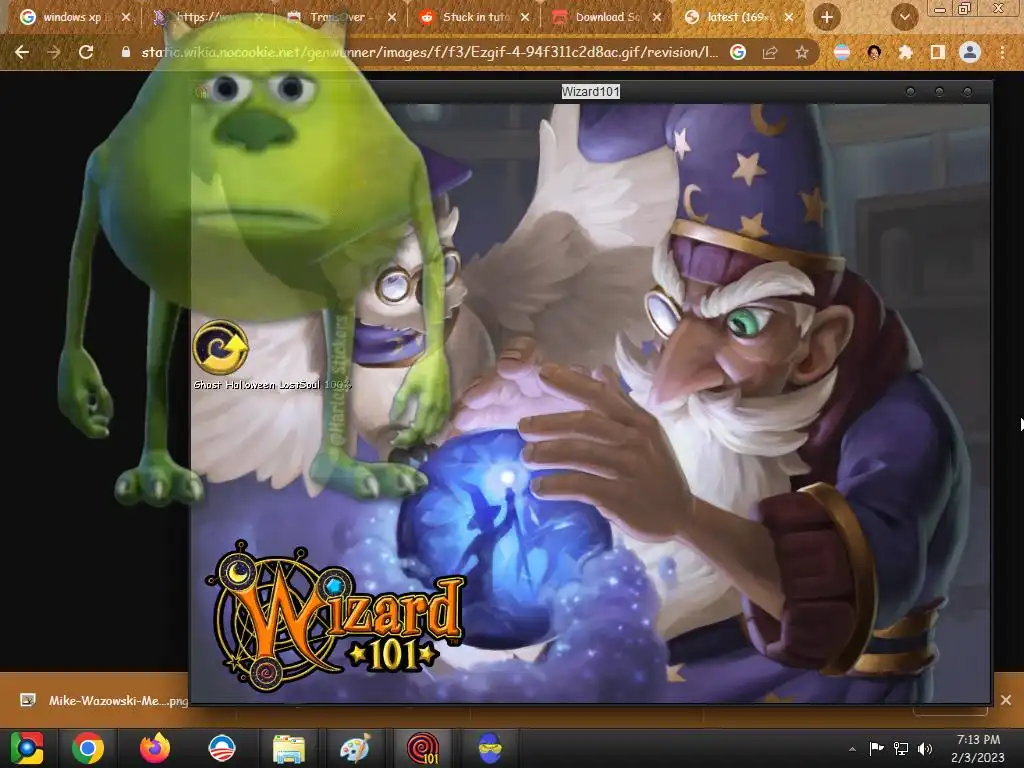Screen dimensions: 1024x768
Task: Open the blue masked-face taskbar app
Action: [x=490, y=748]
